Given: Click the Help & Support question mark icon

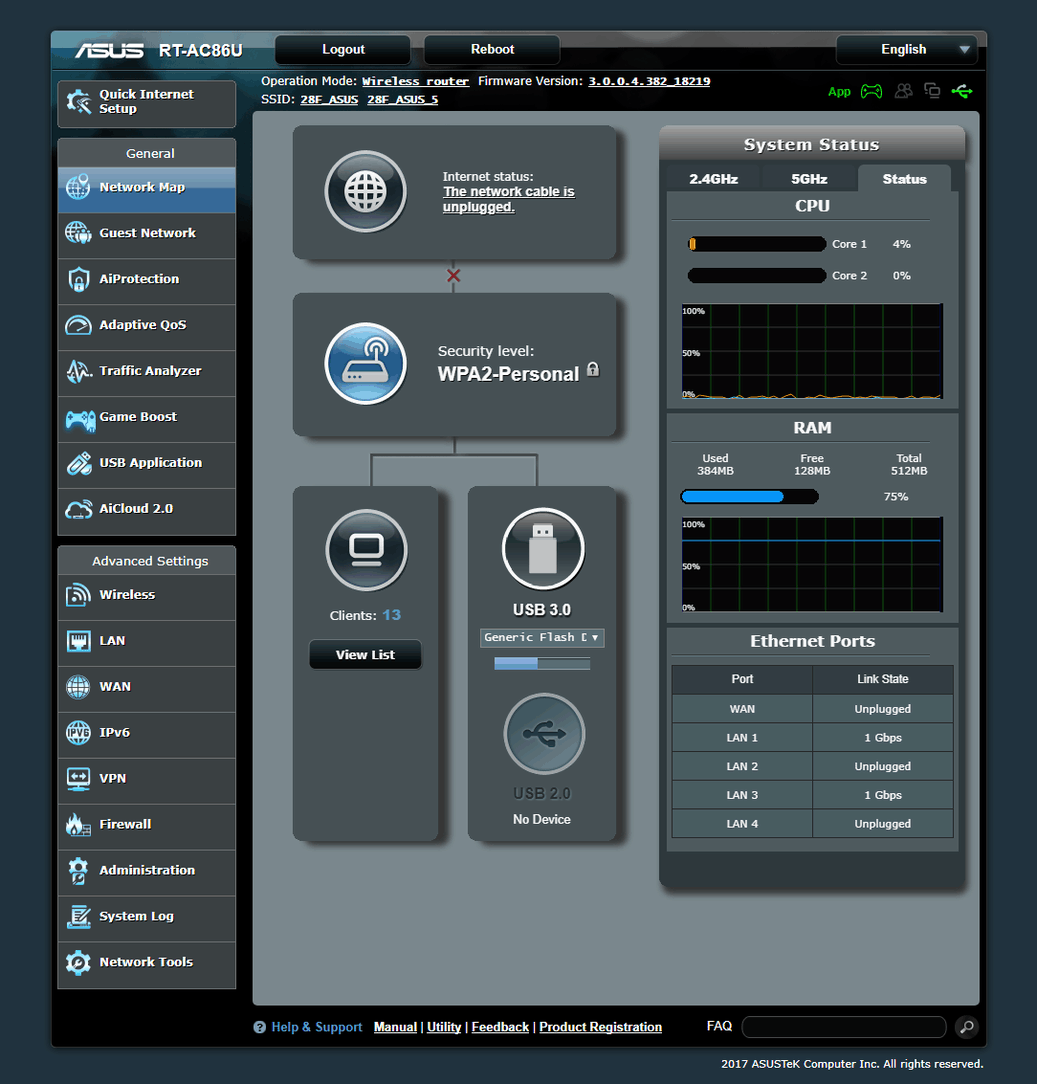Looking at the screenshot, I should click(x=259, y=1027).
